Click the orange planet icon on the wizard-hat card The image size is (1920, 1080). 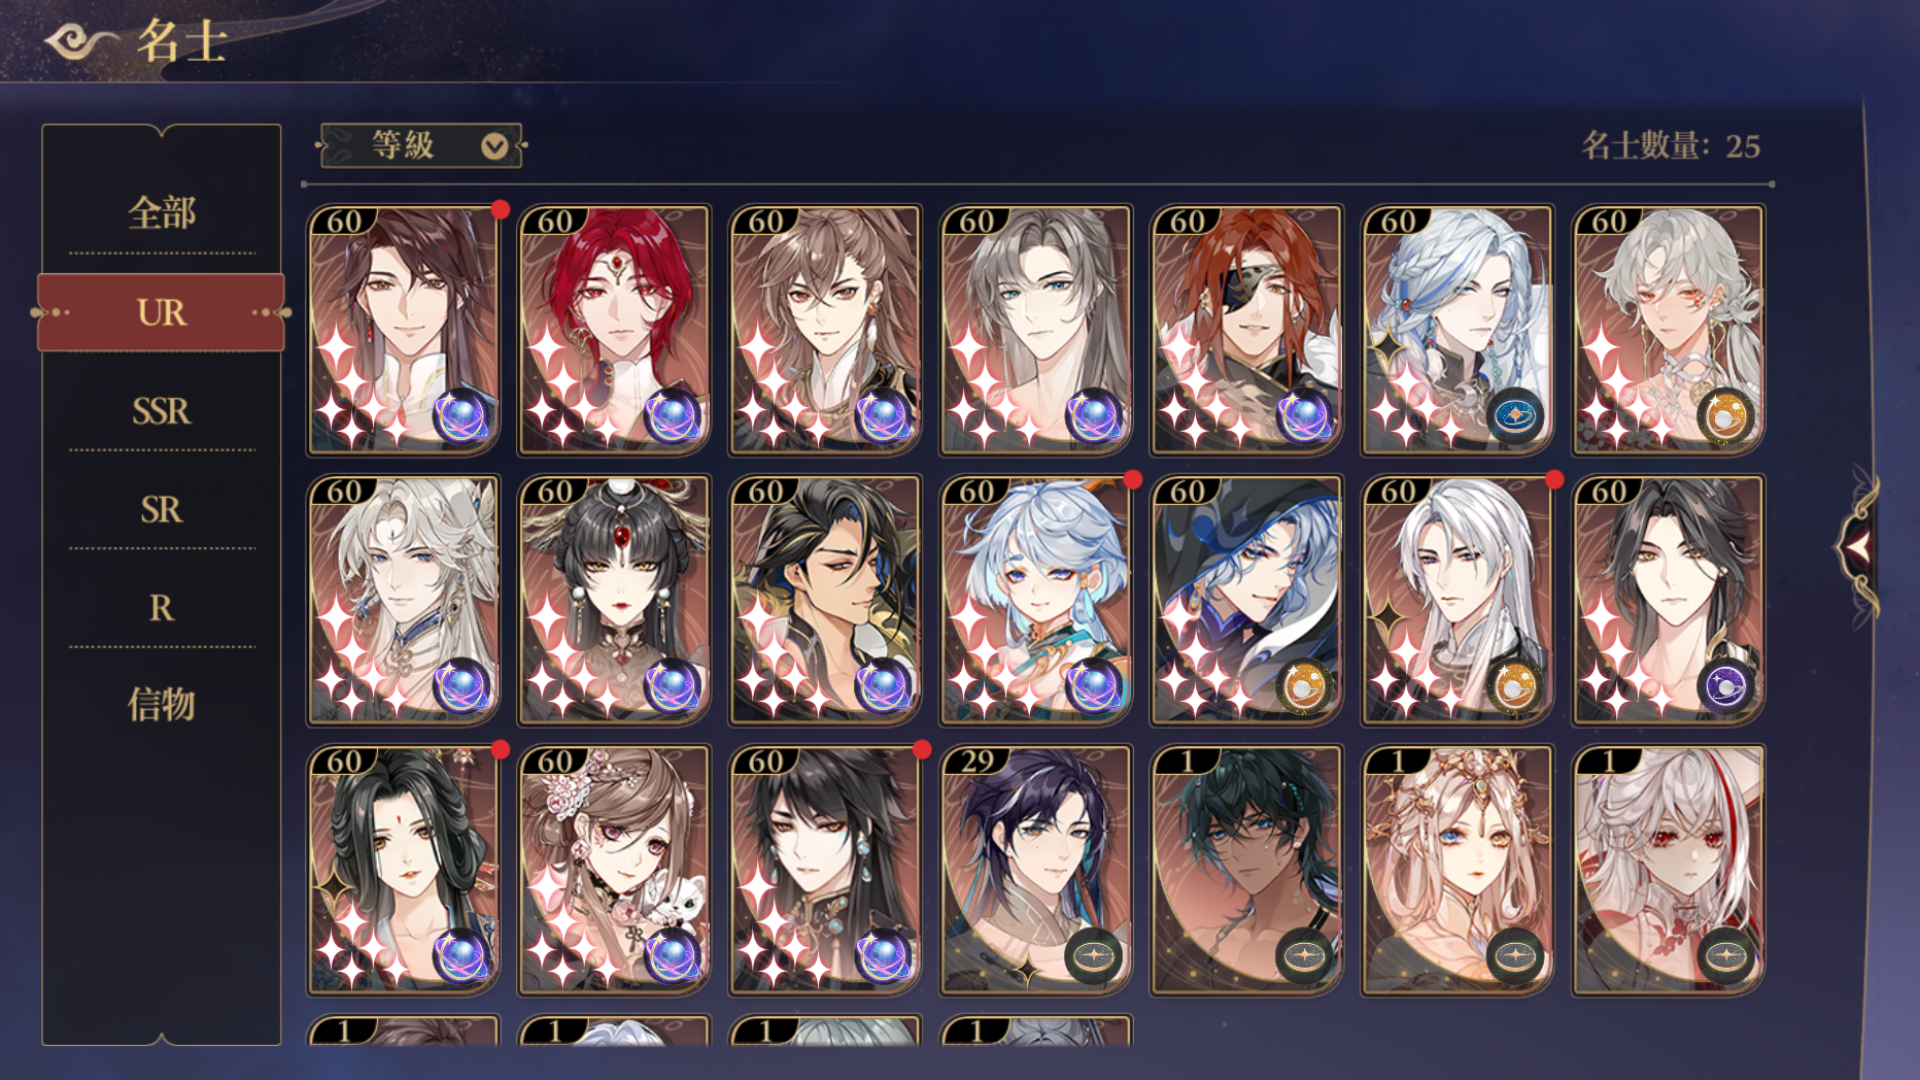click(x=1304, y=686)
